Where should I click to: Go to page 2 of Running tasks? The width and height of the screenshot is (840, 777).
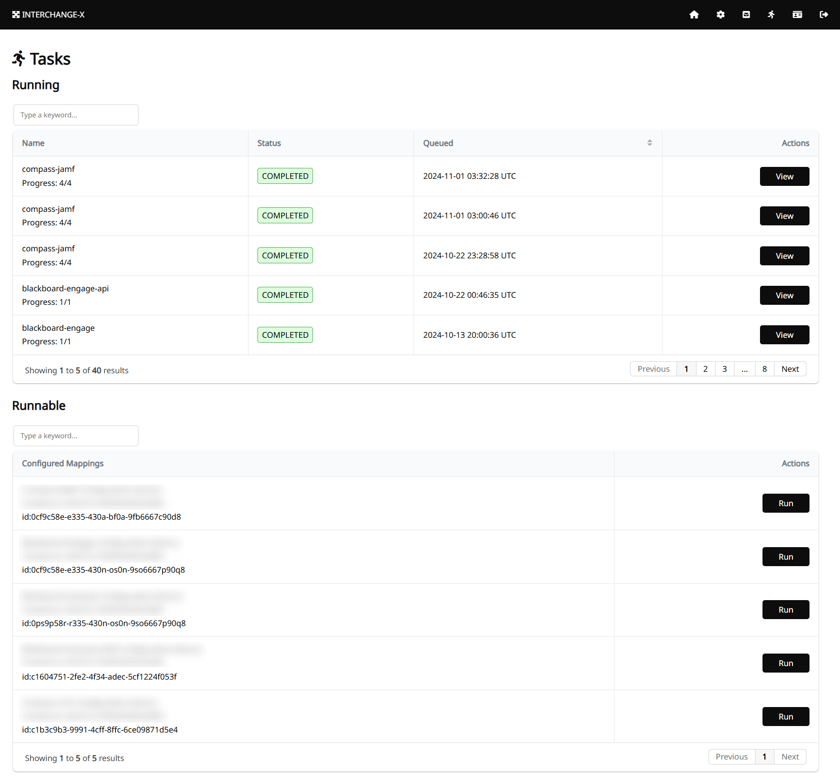705,369
